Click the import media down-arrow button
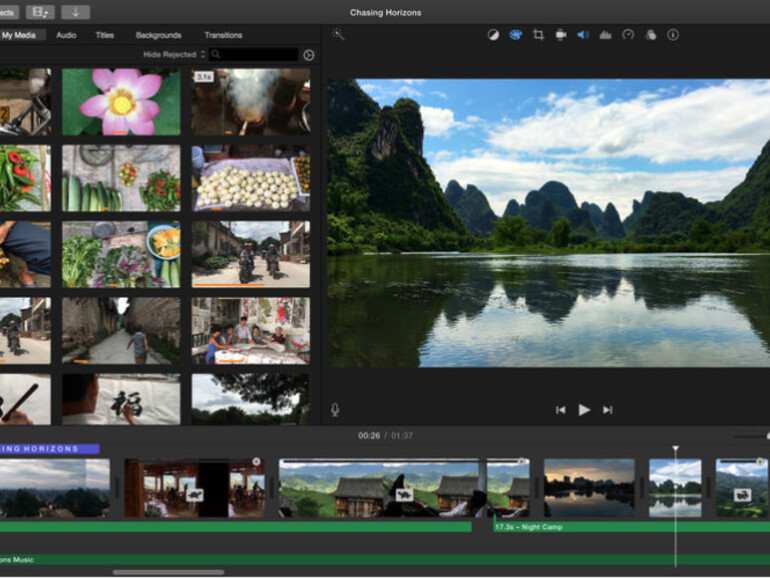Screen dimensions: 770x578 (75, 12)
